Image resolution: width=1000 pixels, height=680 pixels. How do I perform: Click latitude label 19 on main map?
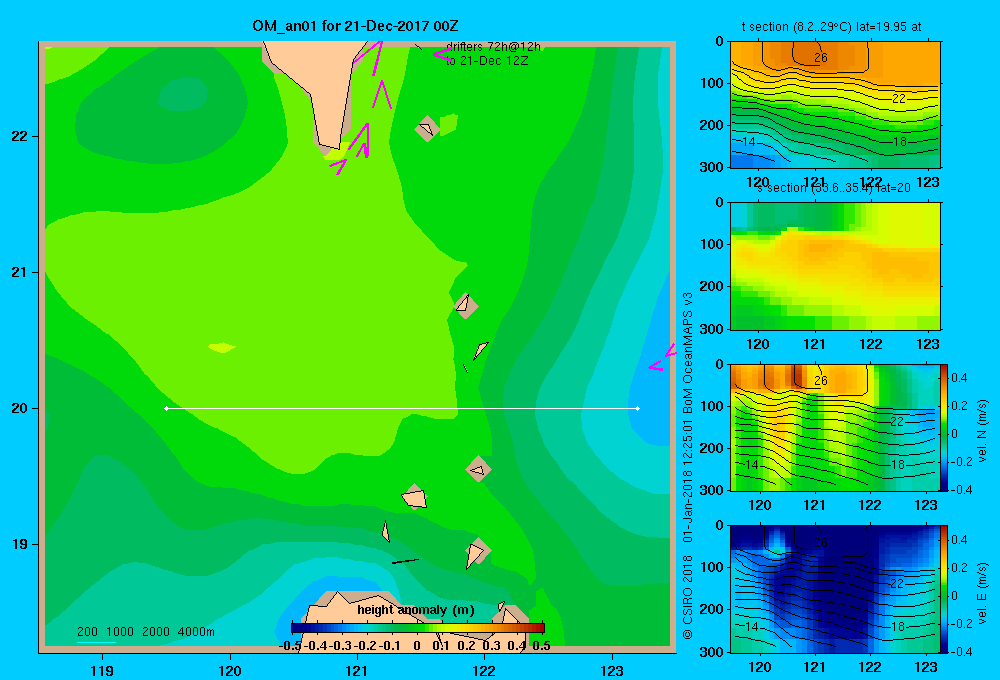[20, 544]
